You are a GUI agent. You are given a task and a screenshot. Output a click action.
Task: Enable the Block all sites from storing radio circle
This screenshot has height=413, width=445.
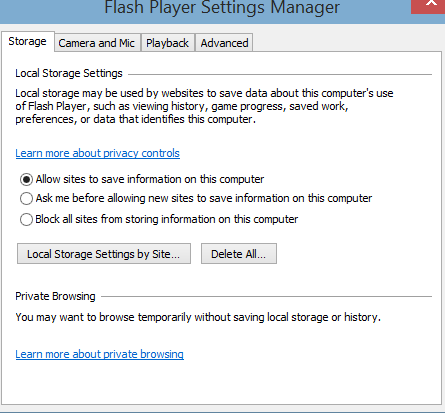pos(26,219)
